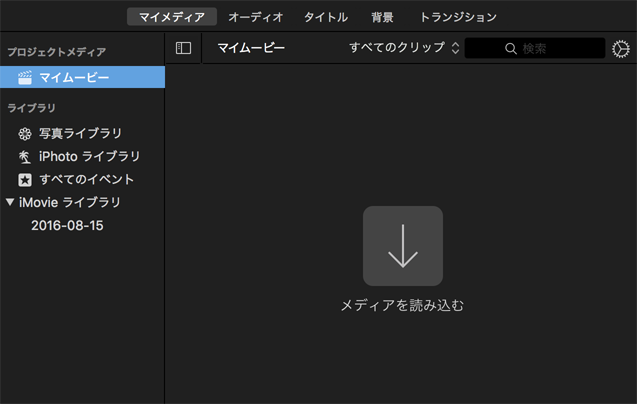Select the 2016-08-15 event
Screen dimensions: 637x404
click(67, 226)
